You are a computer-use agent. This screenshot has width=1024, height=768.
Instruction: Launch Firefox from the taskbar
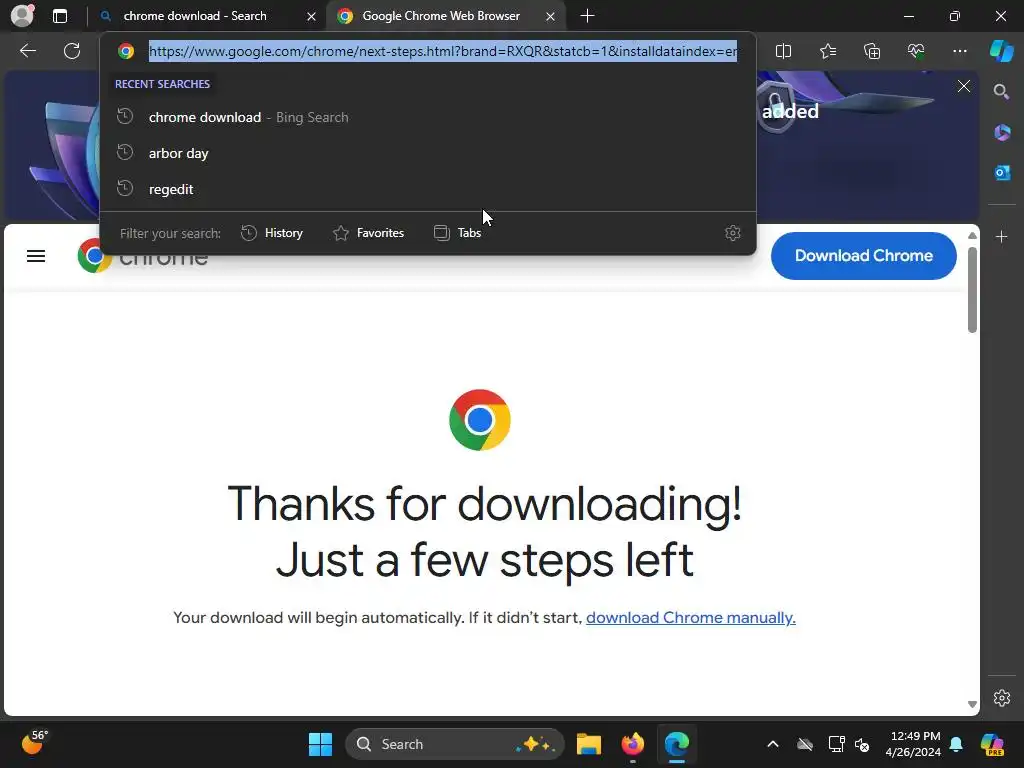632,744
